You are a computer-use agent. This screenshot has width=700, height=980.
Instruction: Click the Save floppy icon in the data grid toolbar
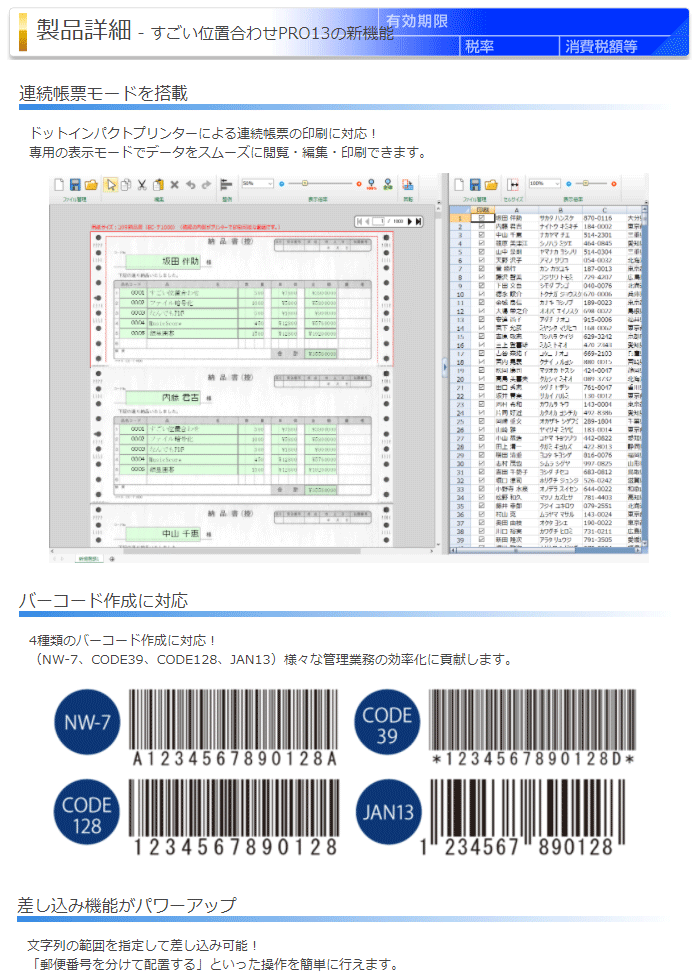[x=475, y=184]
